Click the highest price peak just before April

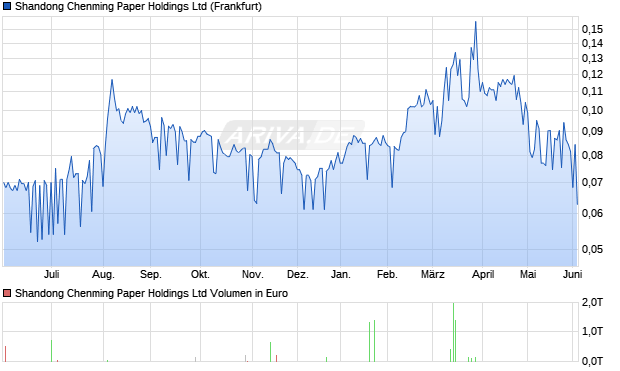point(476,22)
